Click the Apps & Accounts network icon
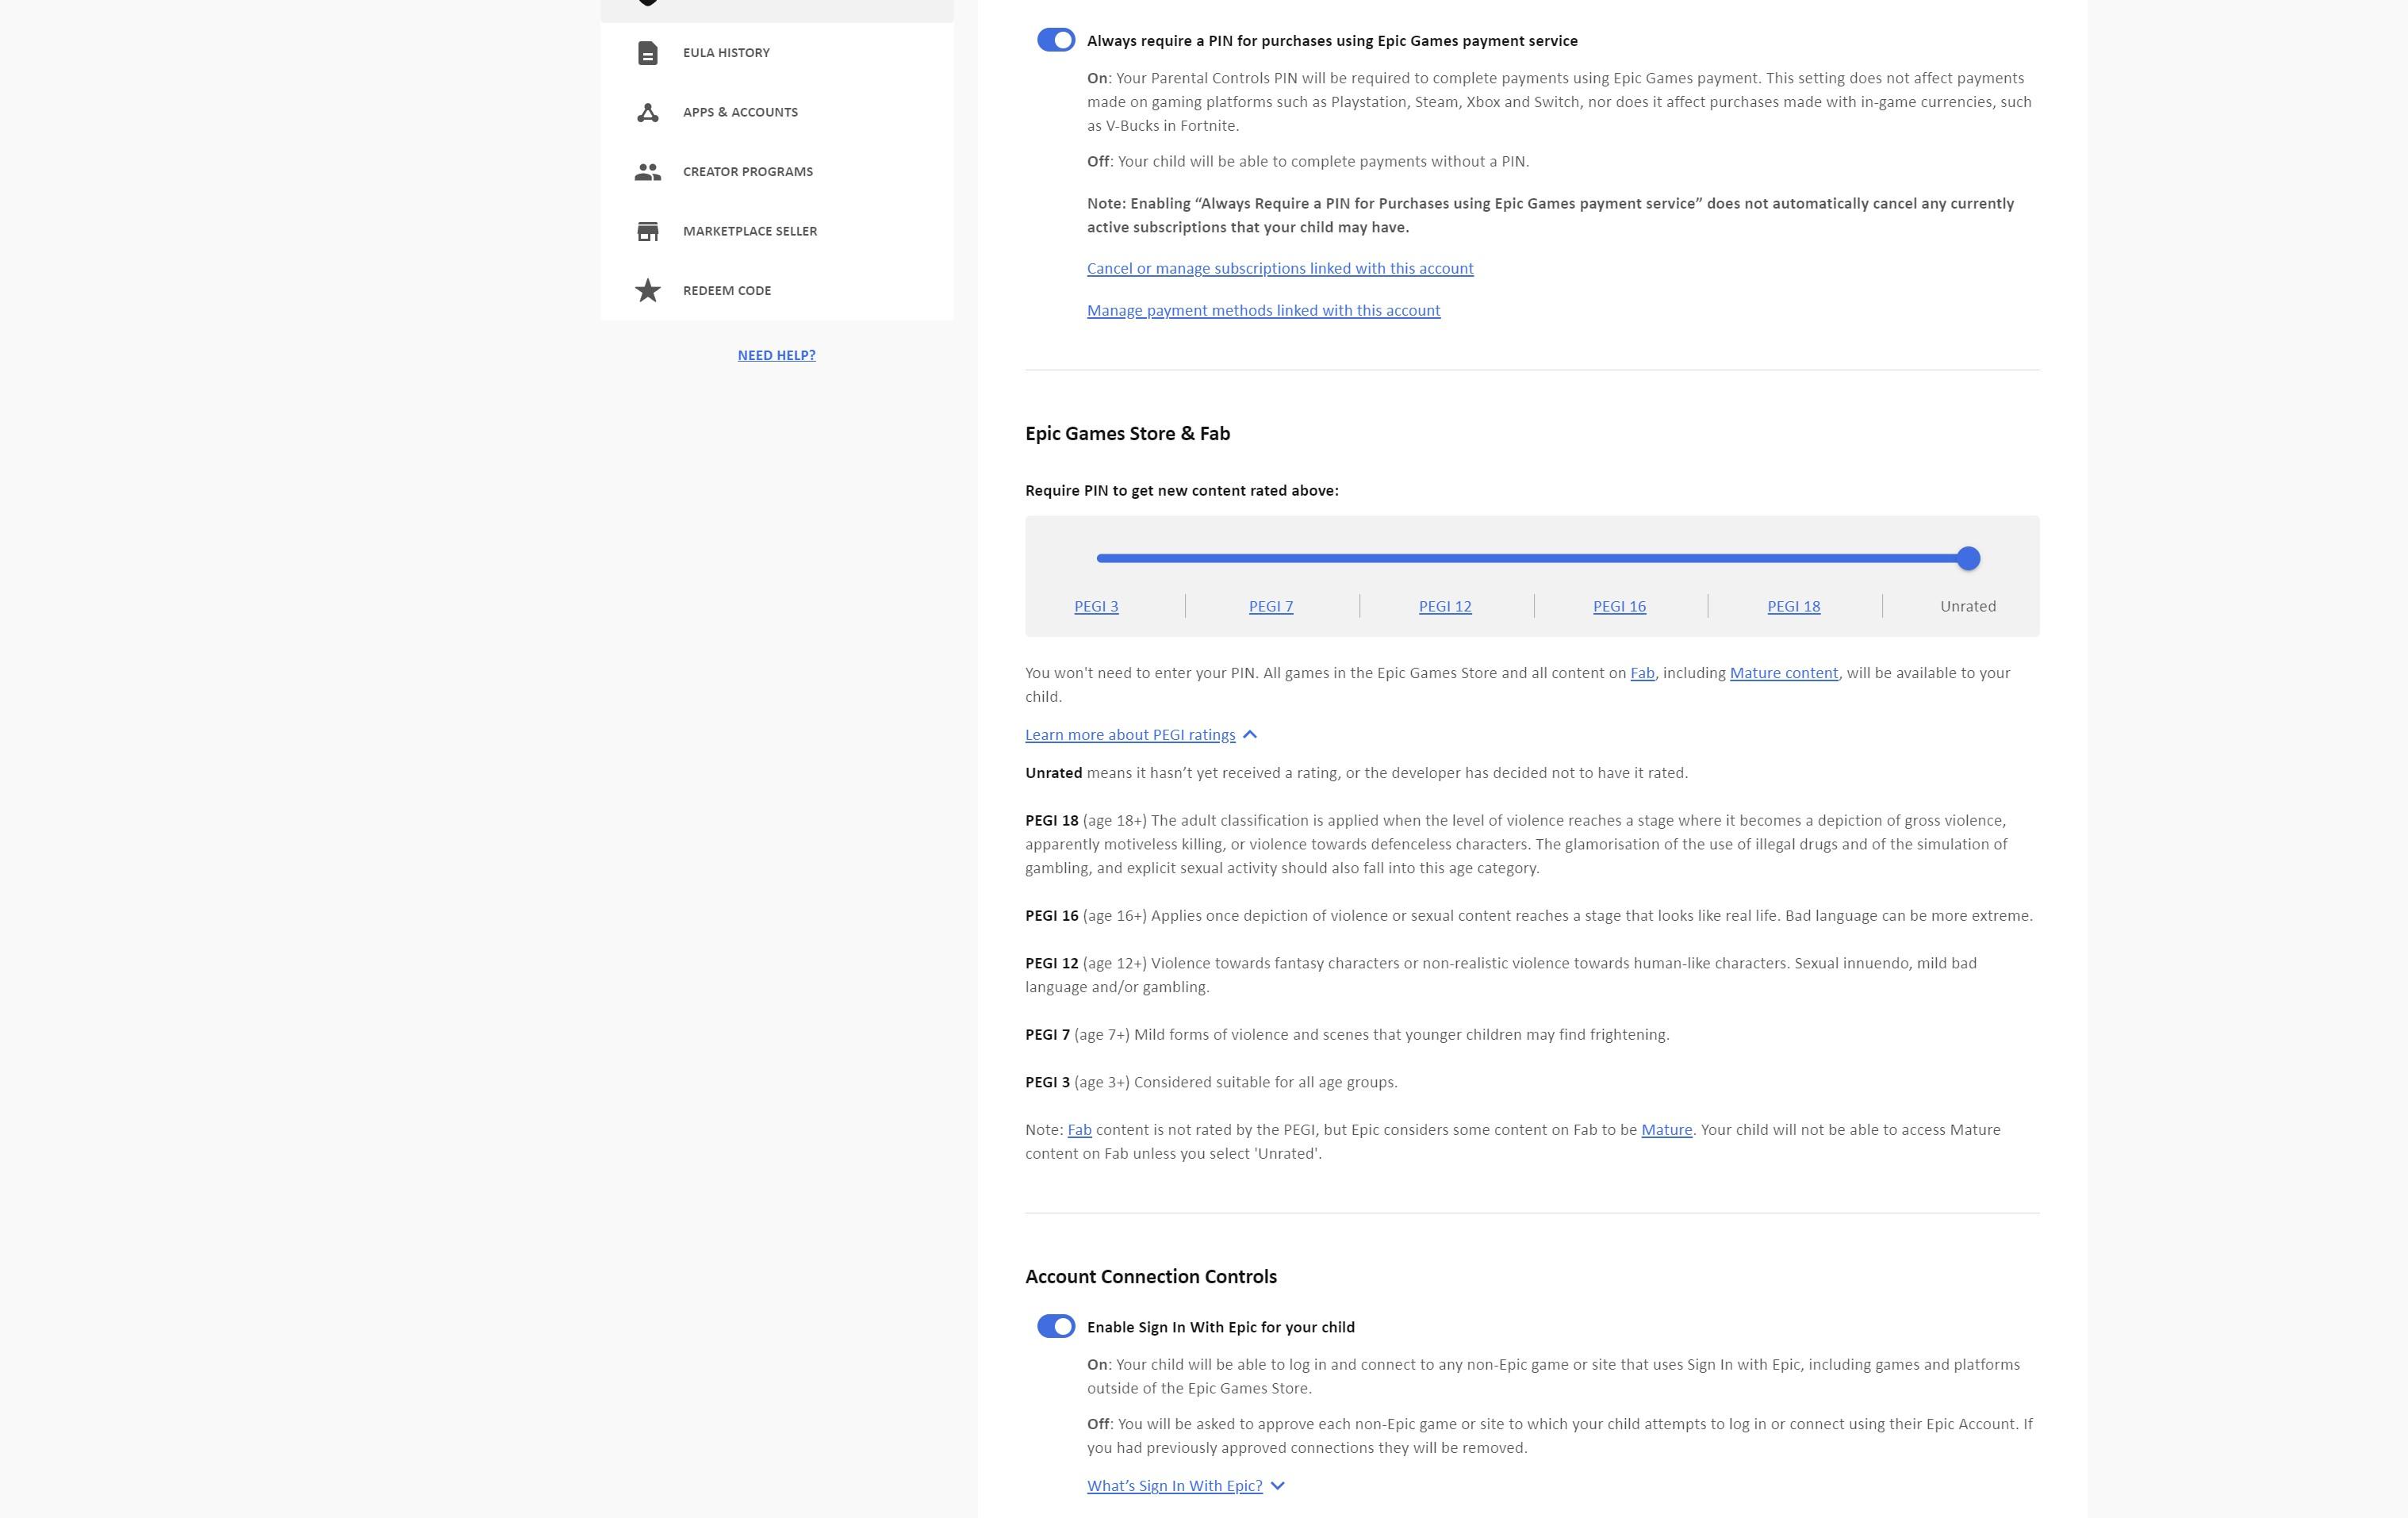This screenshot has height=1518, width=2408. pos(647,112)
